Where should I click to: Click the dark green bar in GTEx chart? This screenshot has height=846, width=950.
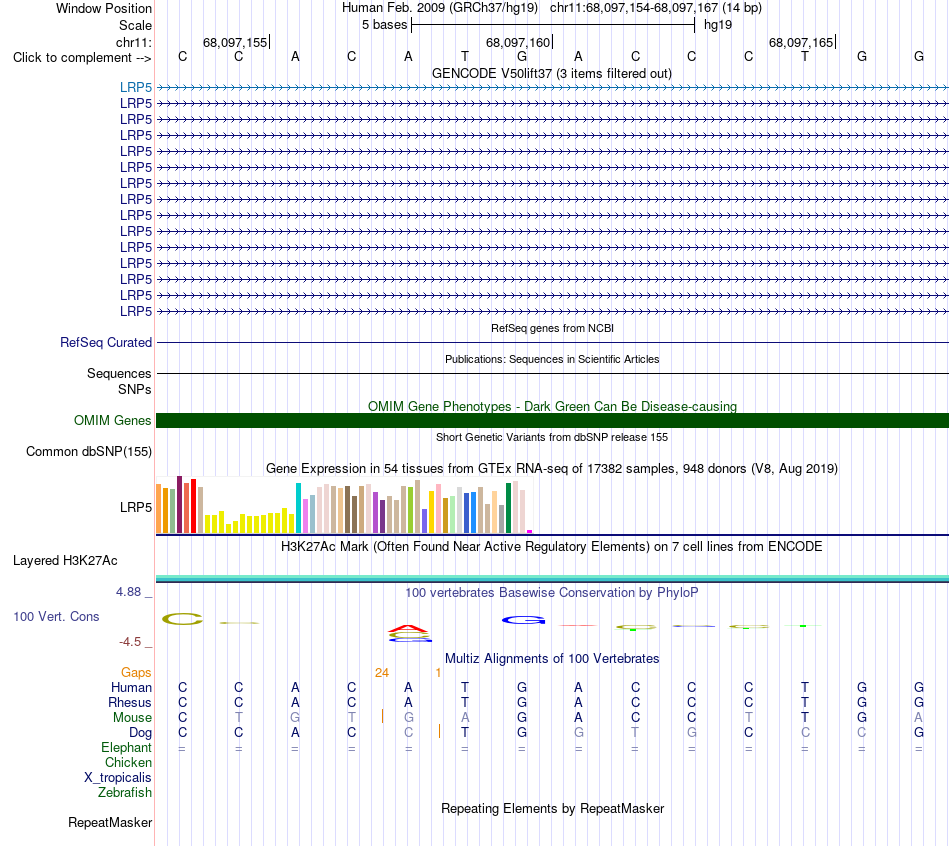point(508,508)
